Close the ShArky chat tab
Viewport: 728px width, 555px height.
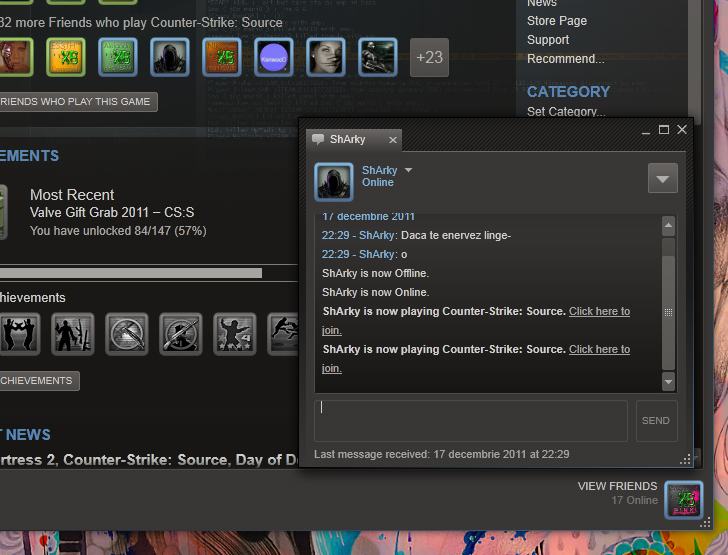coord(393,140)
